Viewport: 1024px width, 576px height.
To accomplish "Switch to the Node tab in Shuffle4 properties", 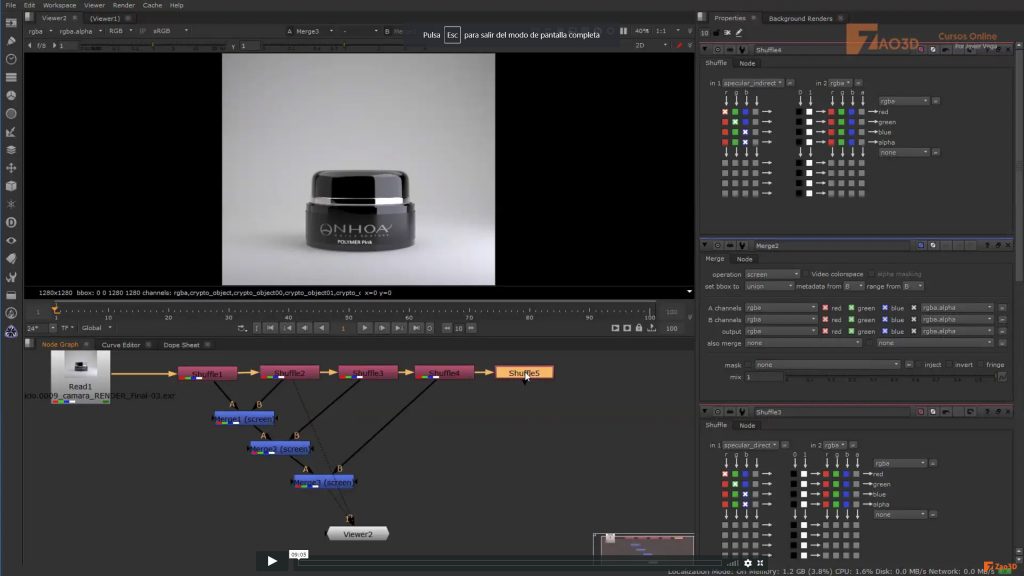I will [748, 62].
